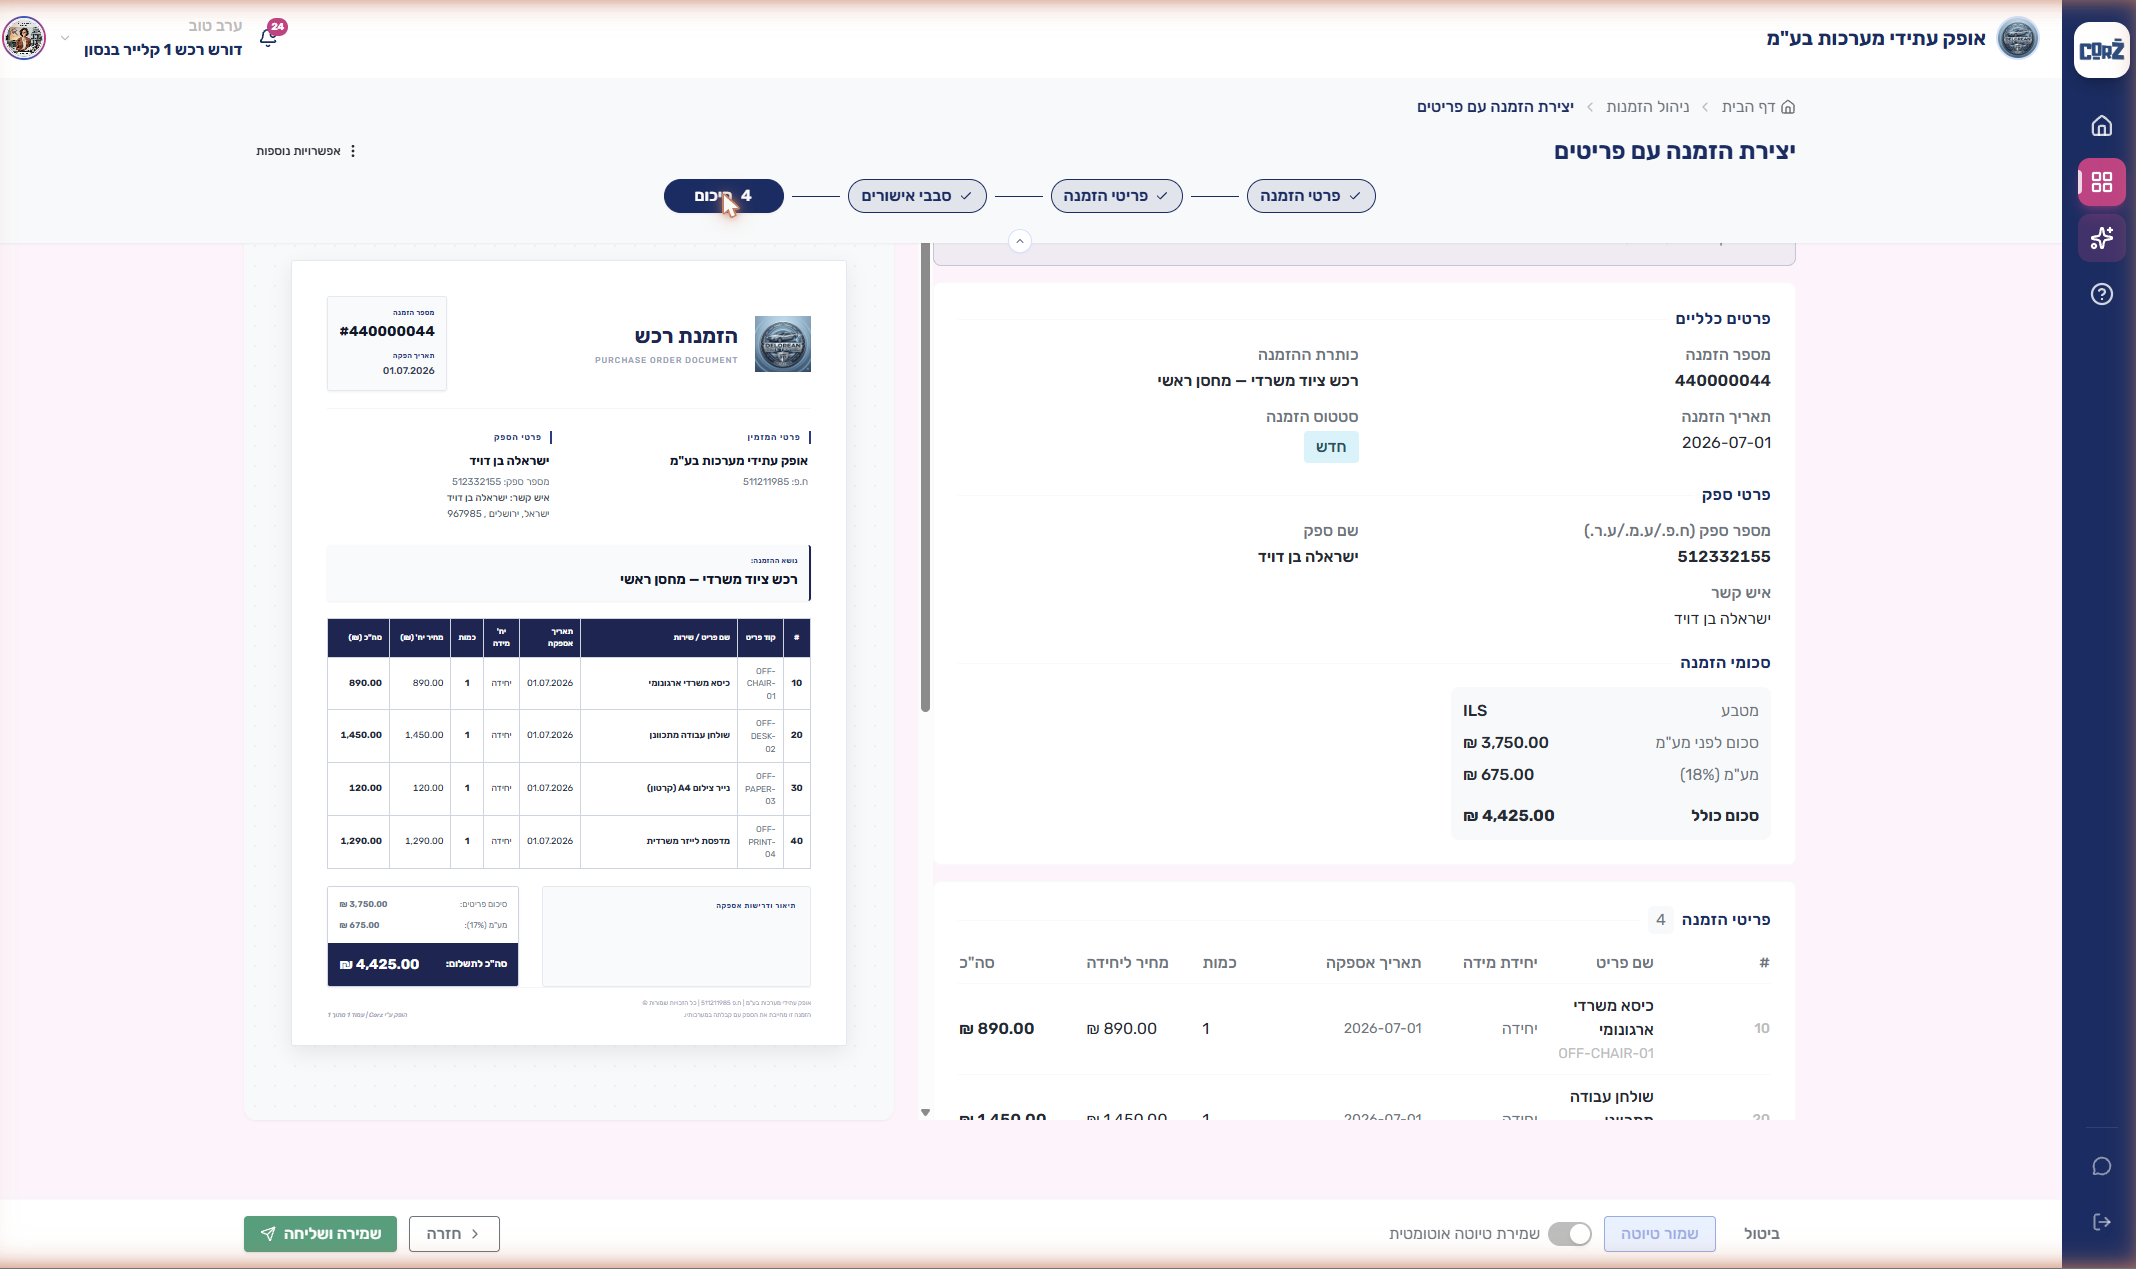
Task: Go to the פרטי הזמנה step
Action: point(1310,196)
